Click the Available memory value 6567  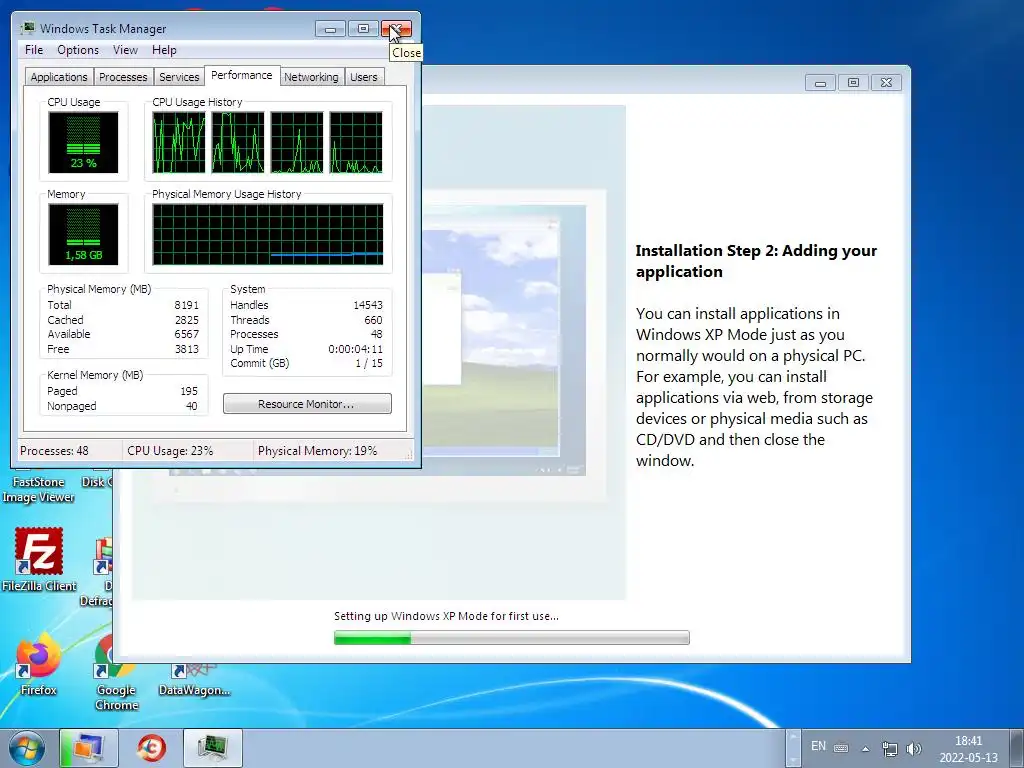coord(186,334)
